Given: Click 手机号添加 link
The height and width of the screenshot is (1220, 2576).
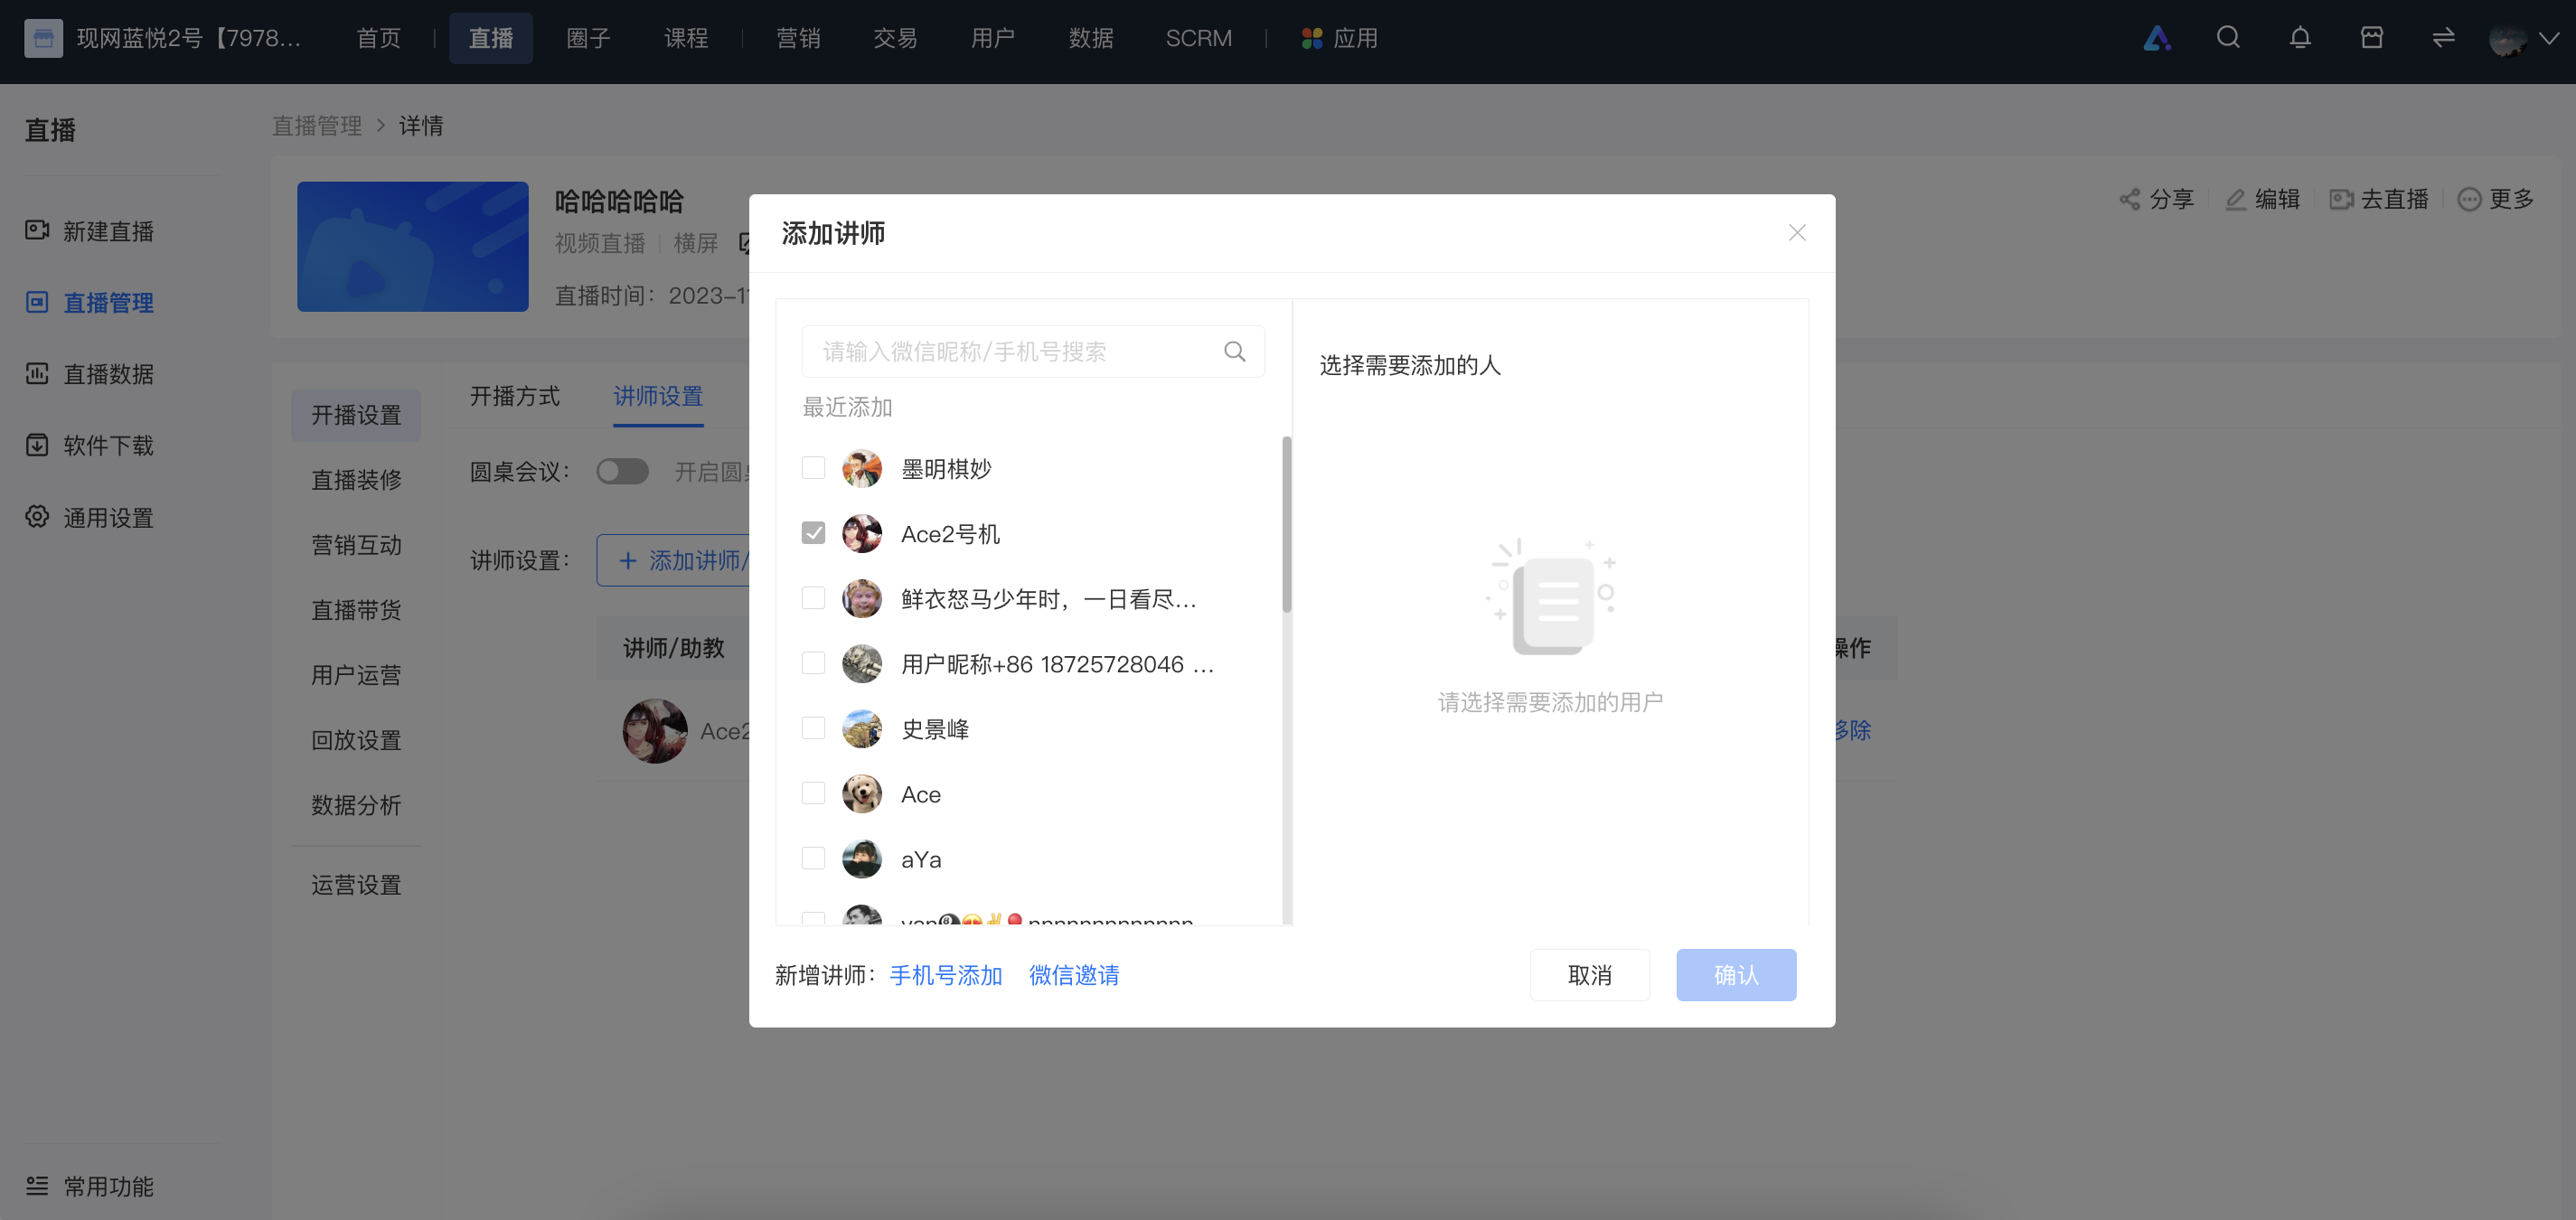Looking at the screenshot, I should click(946, 975).
